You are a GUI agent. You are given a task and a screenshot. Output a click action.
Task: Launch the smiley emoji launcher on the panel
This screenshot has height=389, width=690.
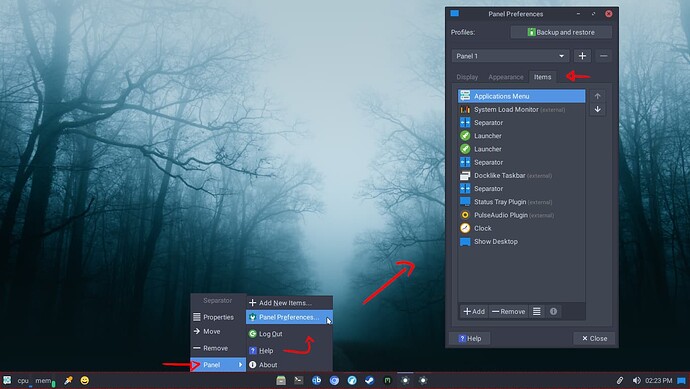click(84, 380)
